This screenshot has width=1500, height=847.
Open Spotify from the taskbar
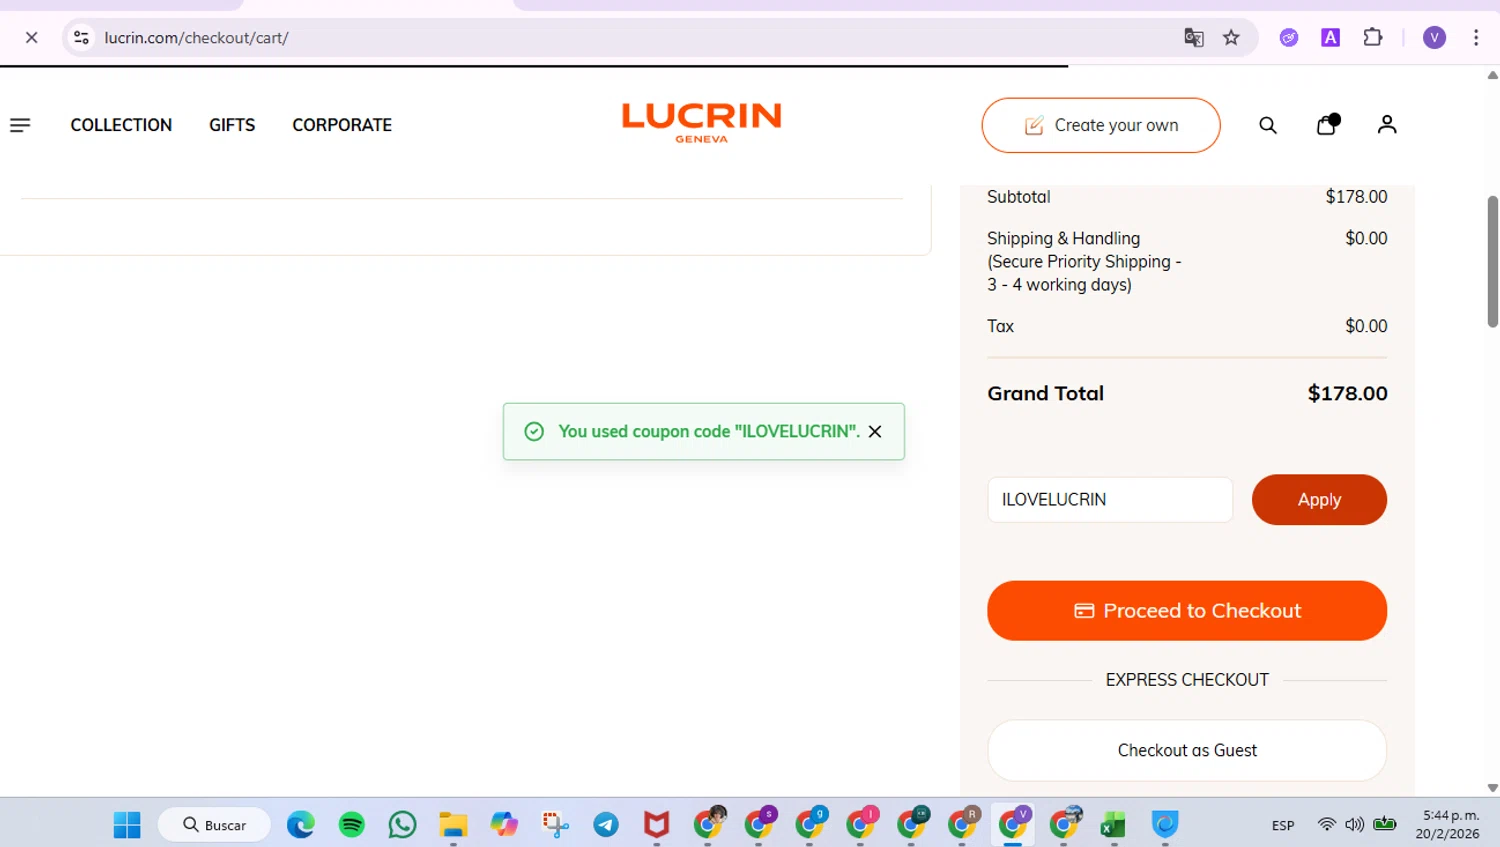(x=352, y=825)
